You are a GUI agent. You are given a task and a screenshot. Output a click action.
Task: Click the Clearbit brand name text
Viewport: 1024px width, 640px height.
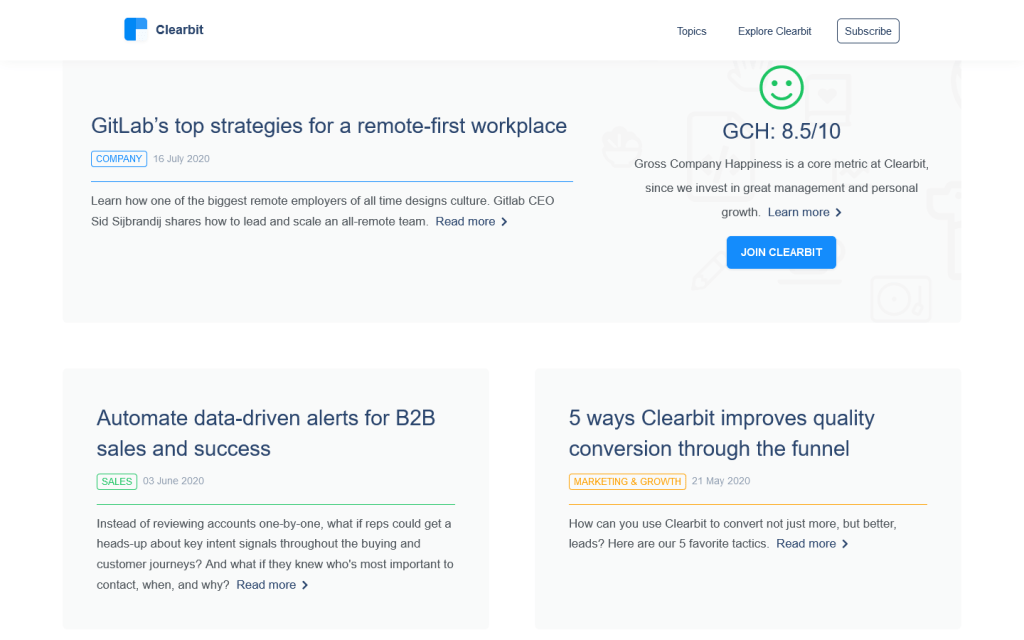180,30
